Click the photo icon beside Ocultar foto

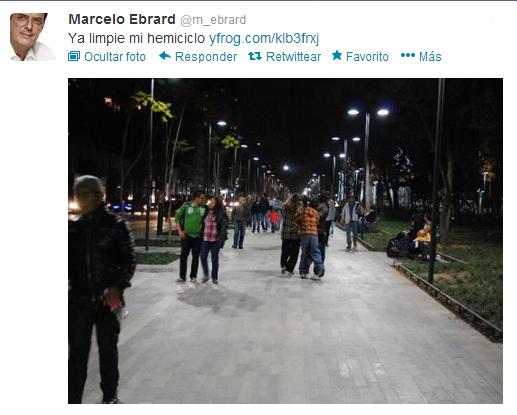(x=74, y=56)
